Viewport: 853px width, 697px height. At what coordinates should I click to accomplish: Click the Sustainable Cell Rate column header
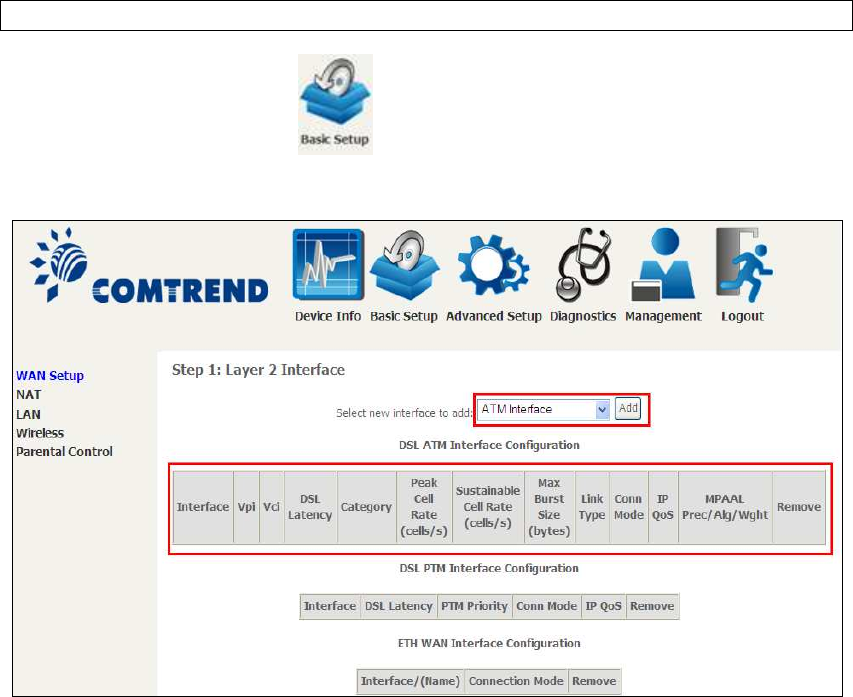point(487,507)
